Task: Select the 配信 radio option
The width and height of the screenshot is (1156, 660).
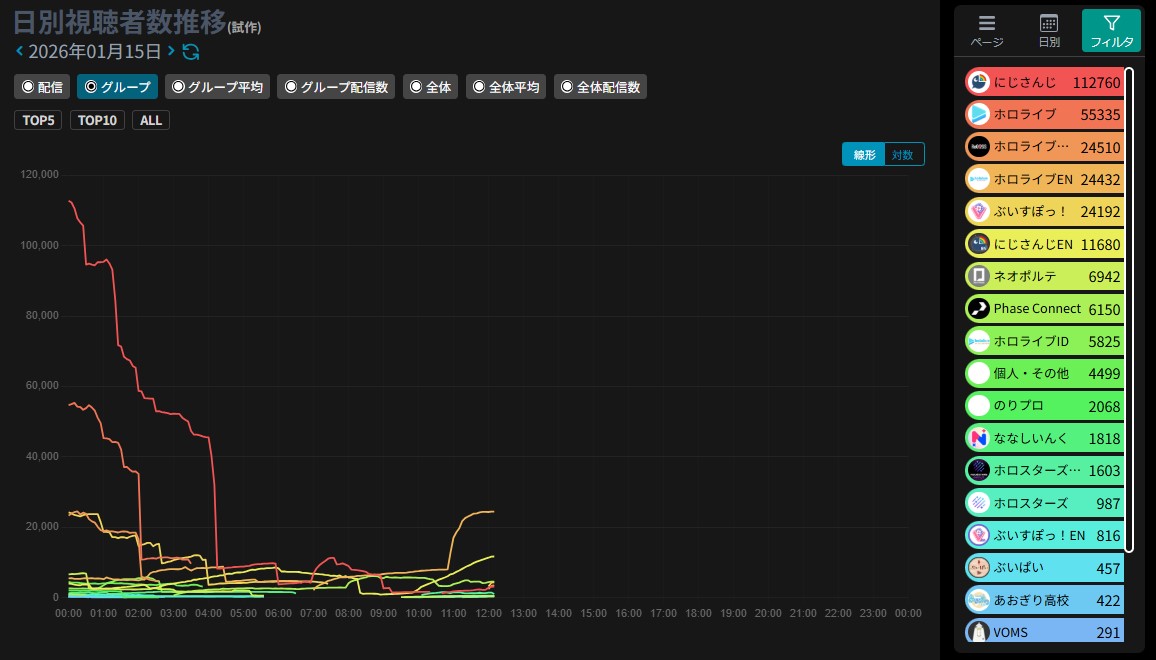Action: point(42,86)
